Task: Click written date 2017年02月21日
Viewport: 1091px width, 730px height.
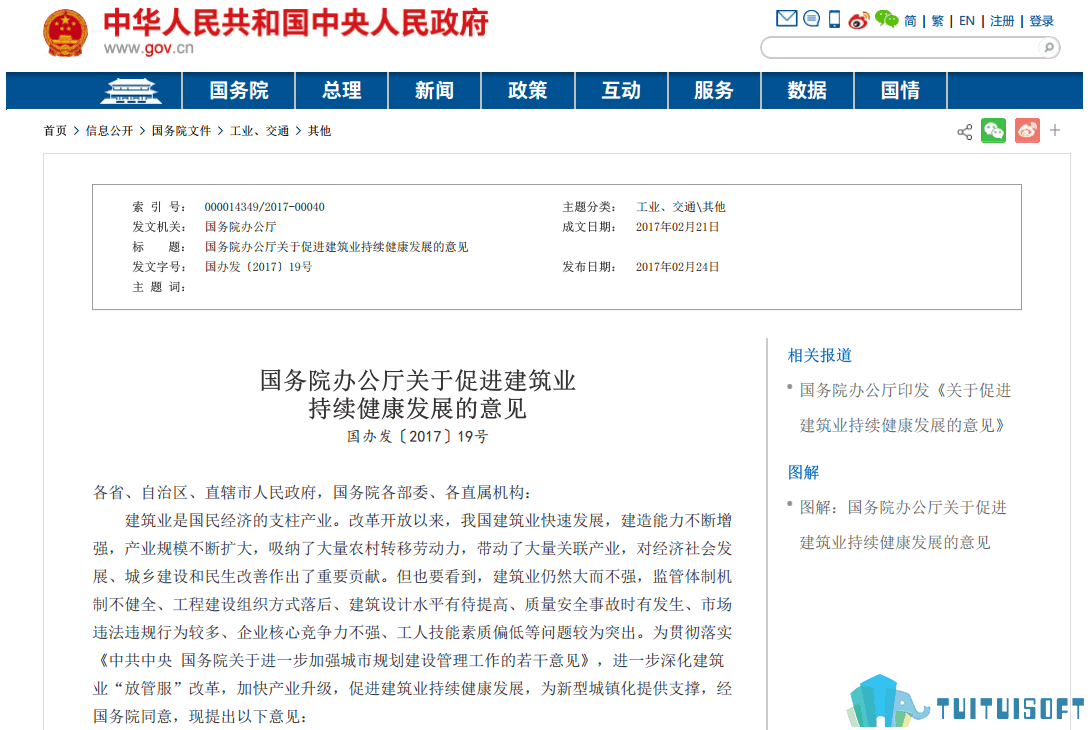Action: (x=677, y=227)
